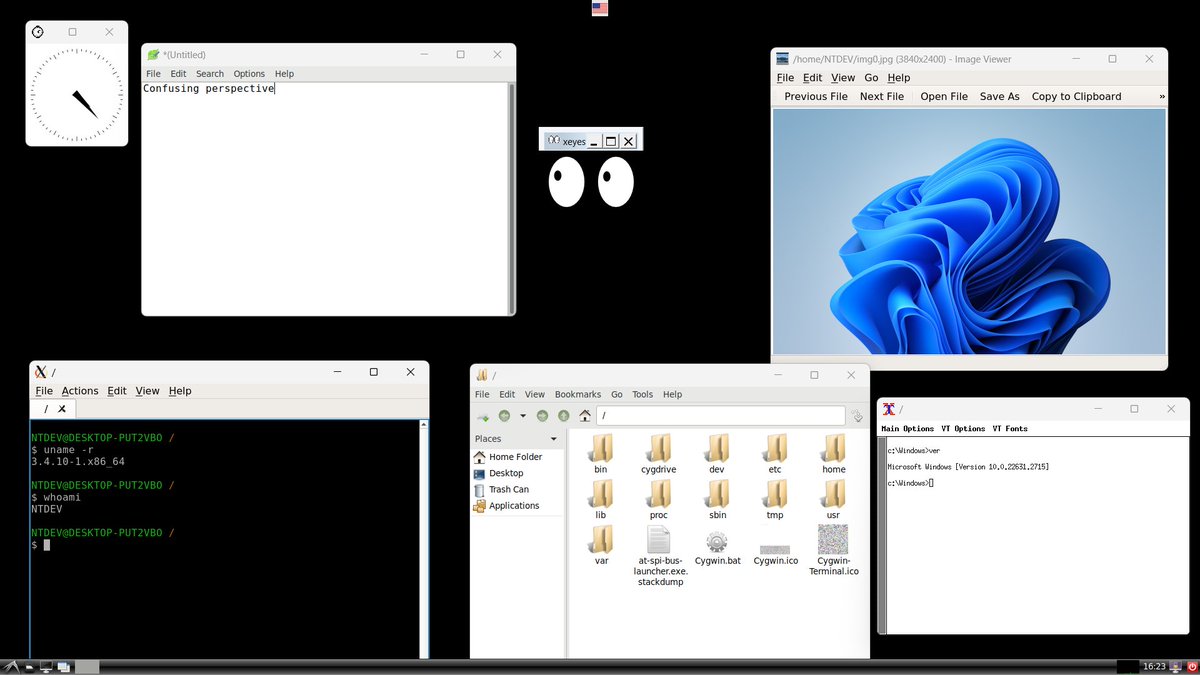Viewport: 1200px width, 675px height.
Task: Open back history dropdown arrow in file manager
Action: point(522,416)
